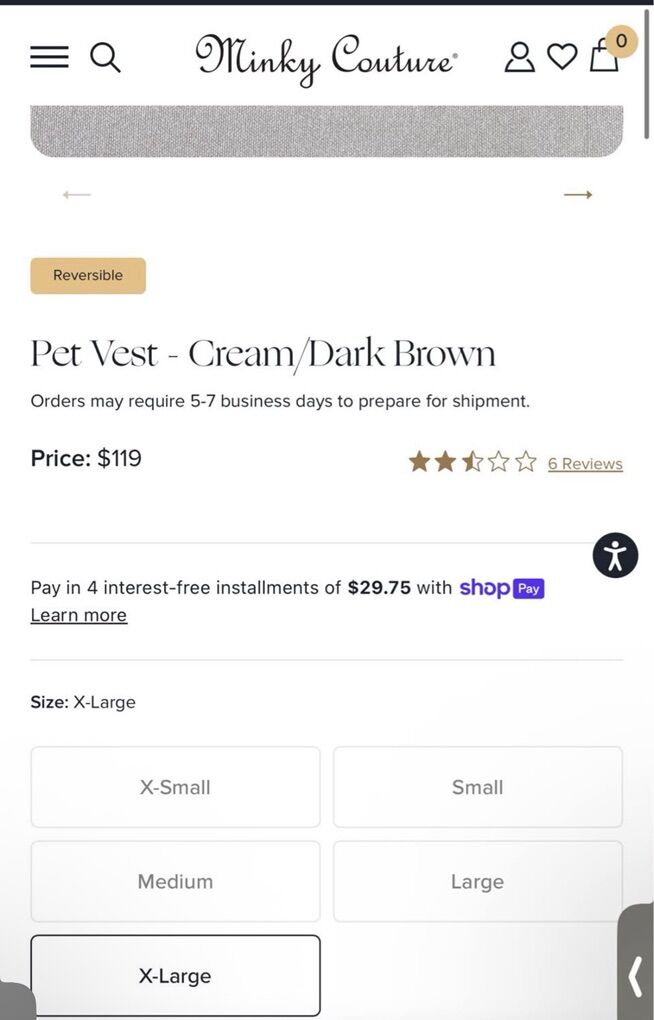Viewport: 654px width, 1020px height.
Task: Open the hamburger navigation menu
Action: [x=49, y=57]
